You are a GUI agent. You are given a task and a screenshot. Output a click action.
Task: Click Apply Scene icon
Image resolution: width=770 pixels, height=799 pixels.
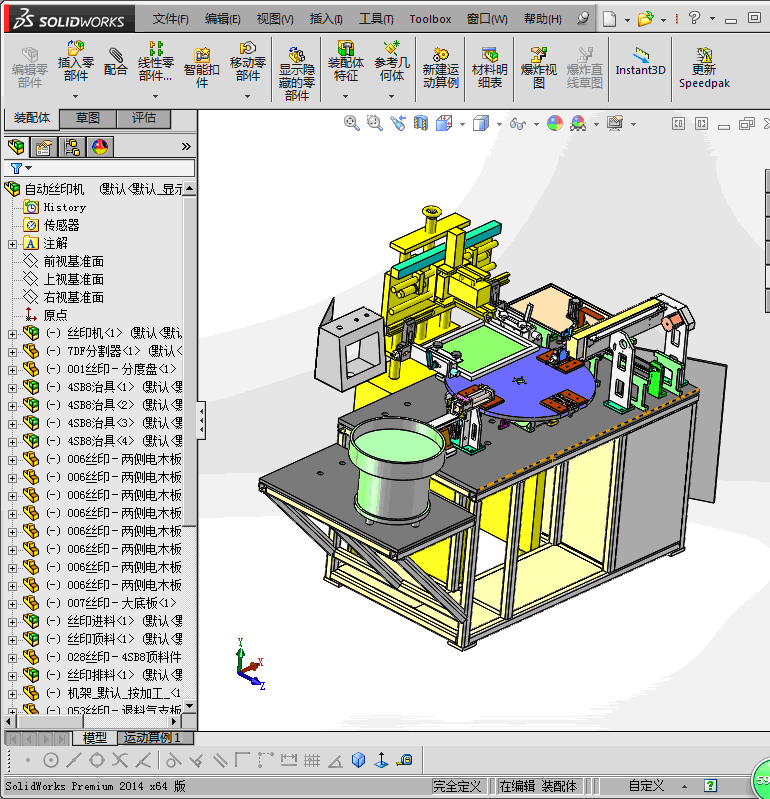coord(578,123)
